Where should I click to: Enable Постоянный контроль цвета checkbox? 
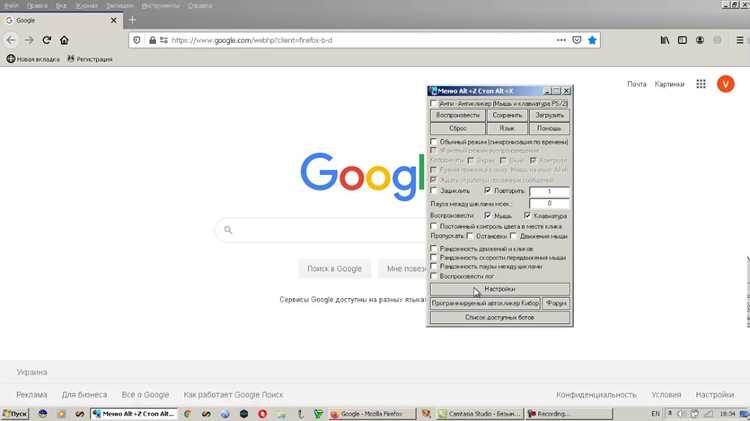point(433,226)
